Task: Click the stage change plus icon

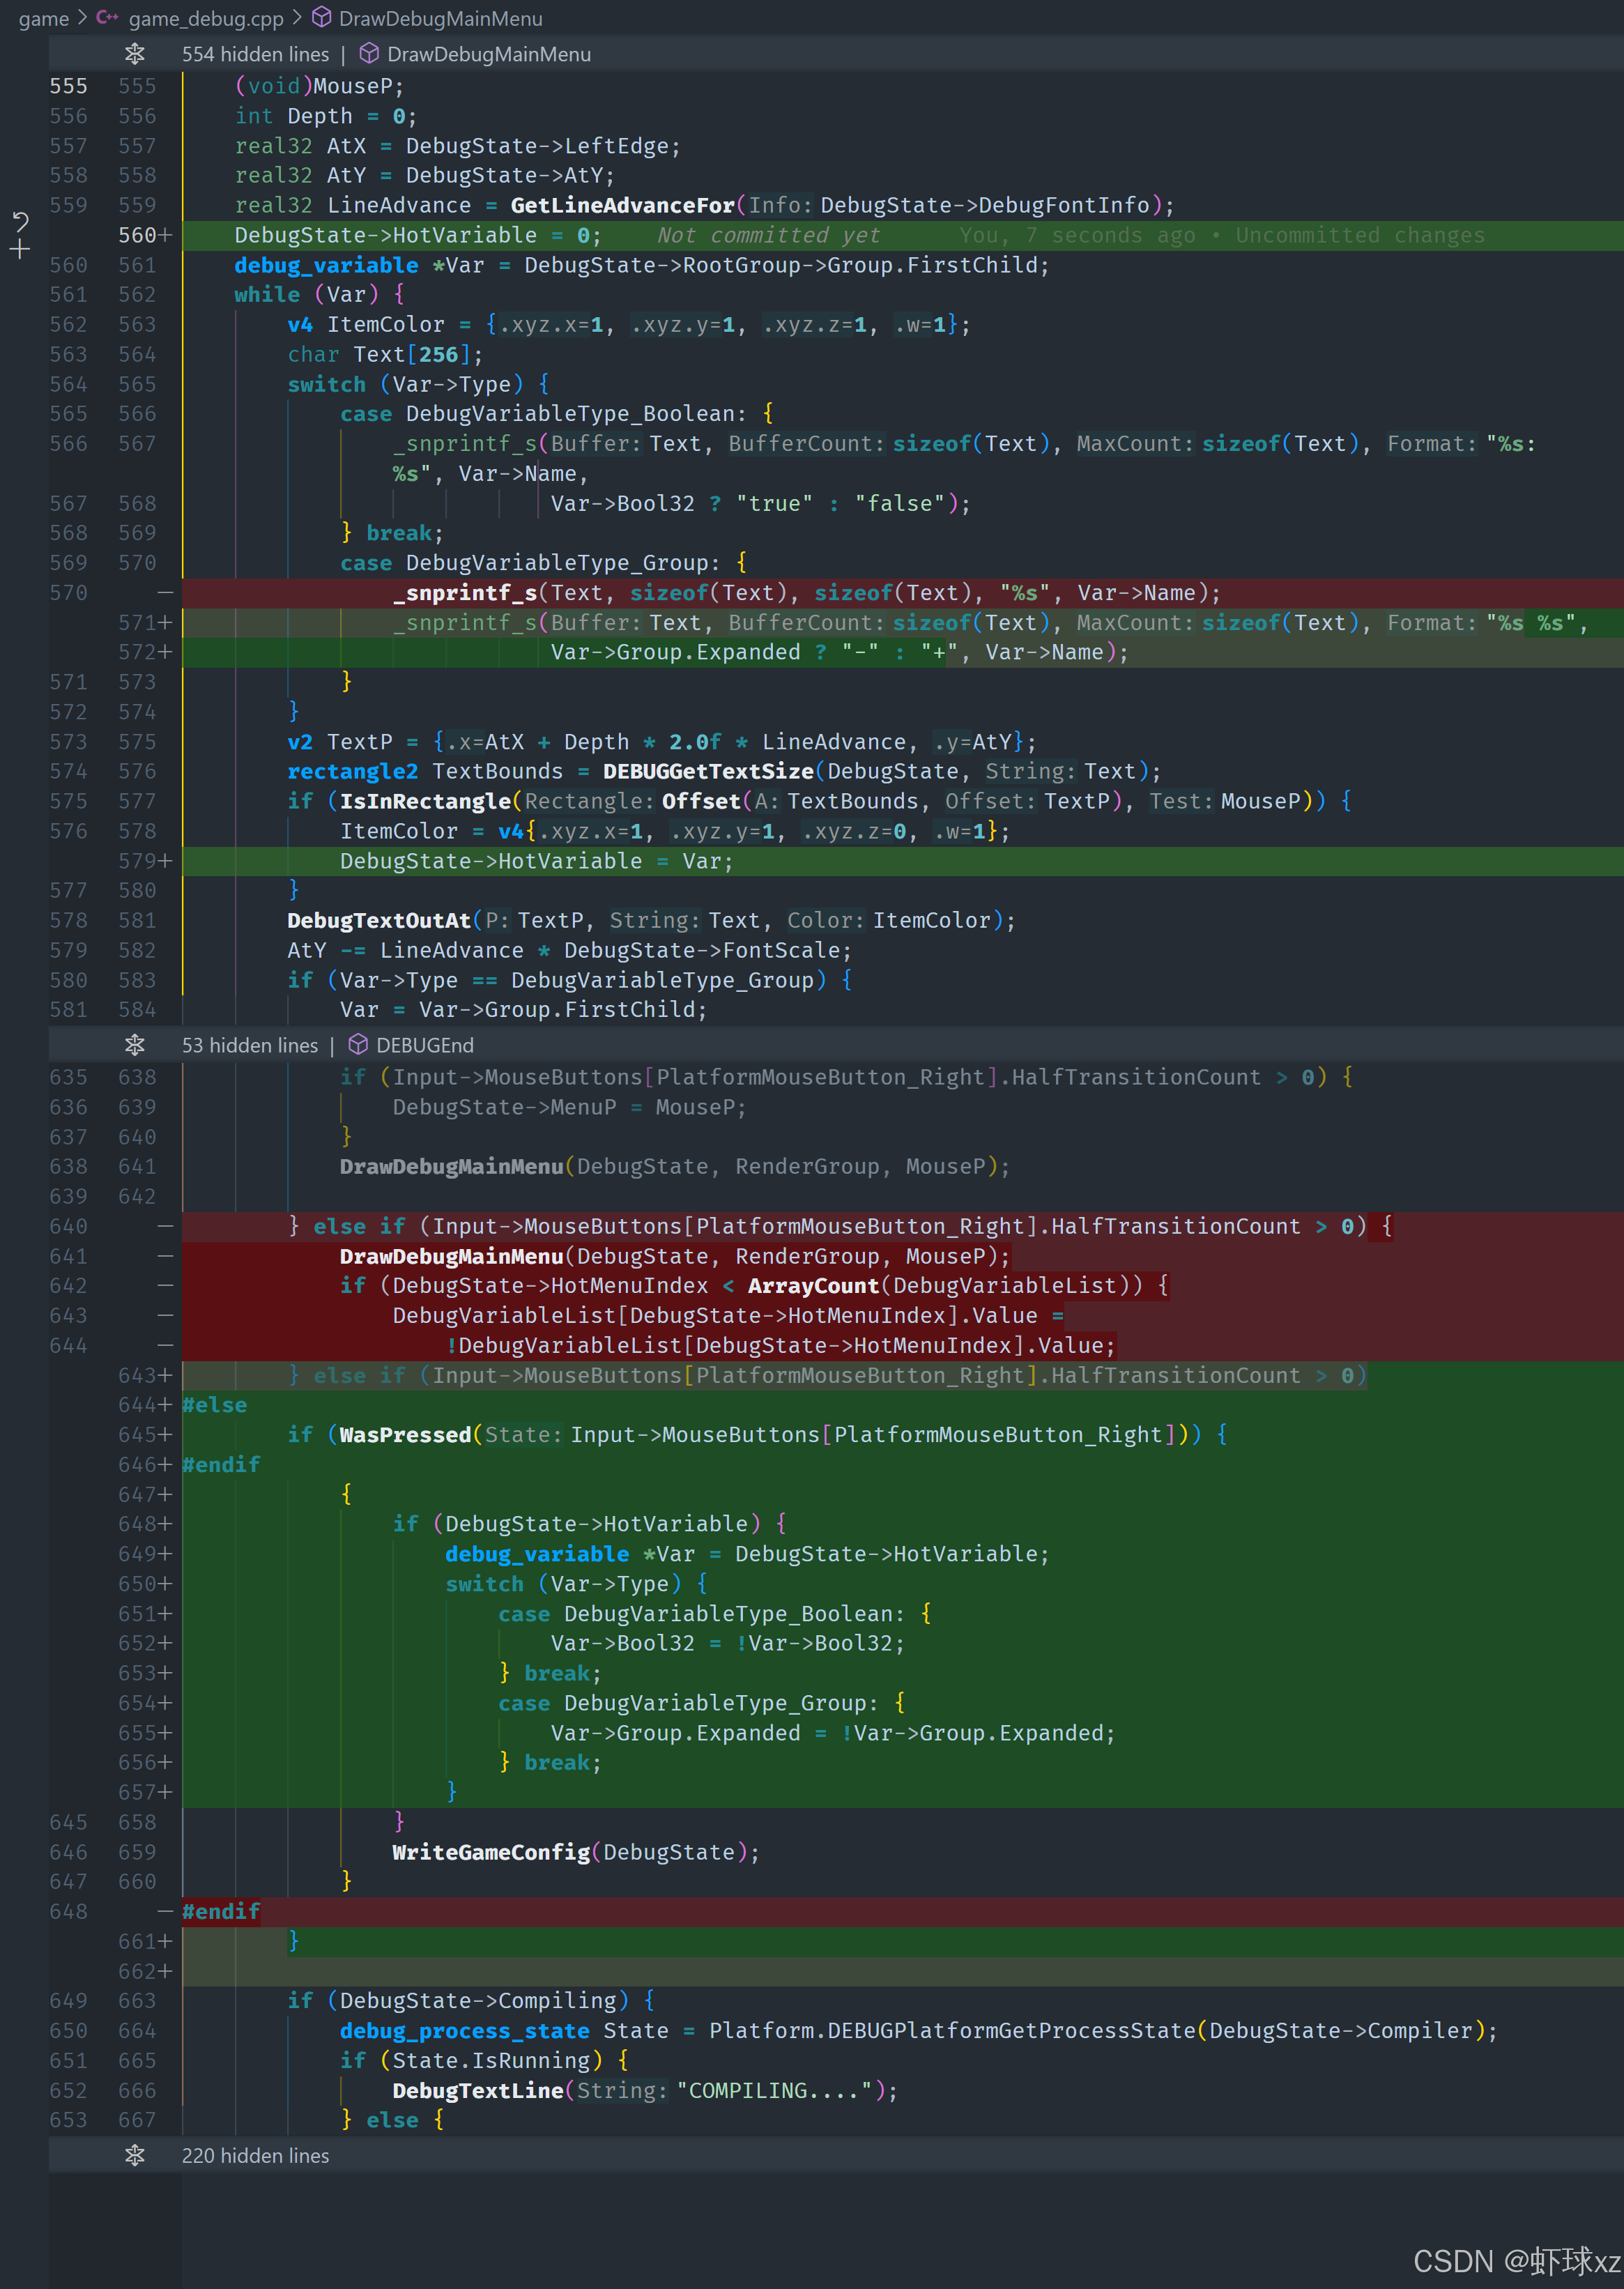Action: click(x=20, y=249)
